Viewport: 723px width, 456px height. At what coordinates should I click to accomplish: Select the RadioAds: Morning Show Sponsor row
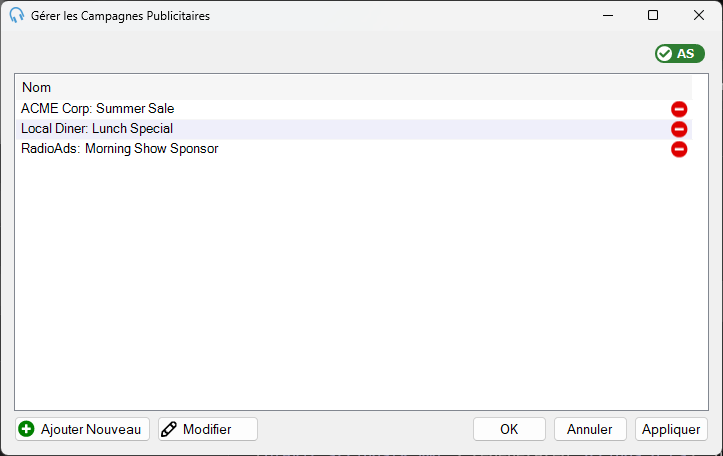354,149
